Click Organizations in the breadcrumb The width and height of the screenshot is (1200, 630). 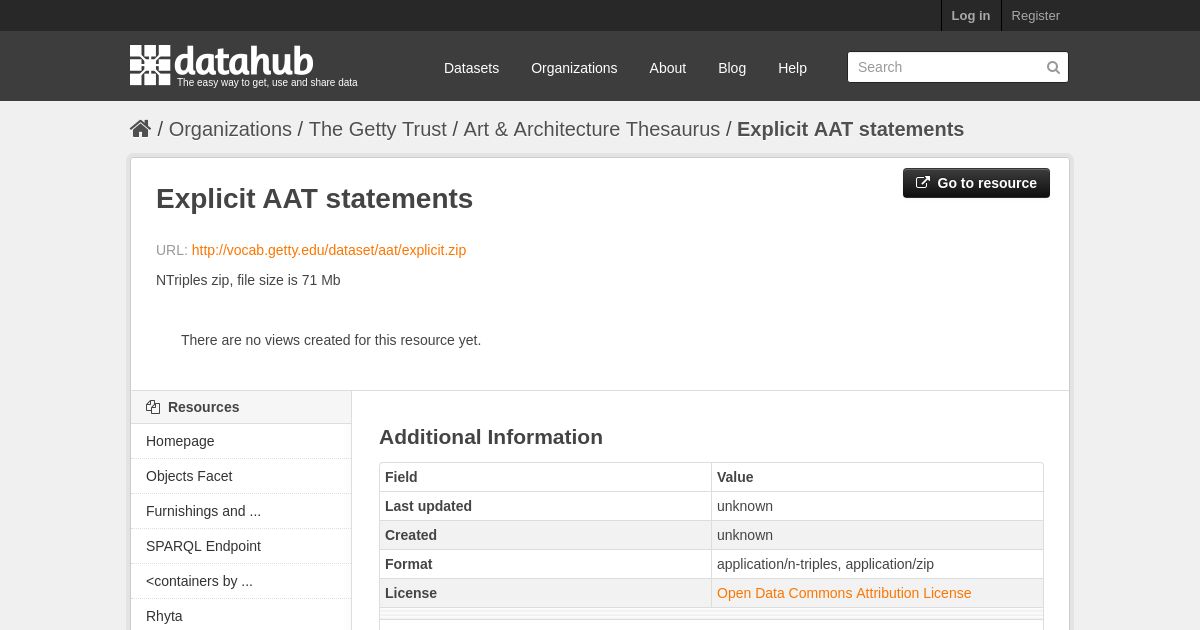(x=230, y=129)
